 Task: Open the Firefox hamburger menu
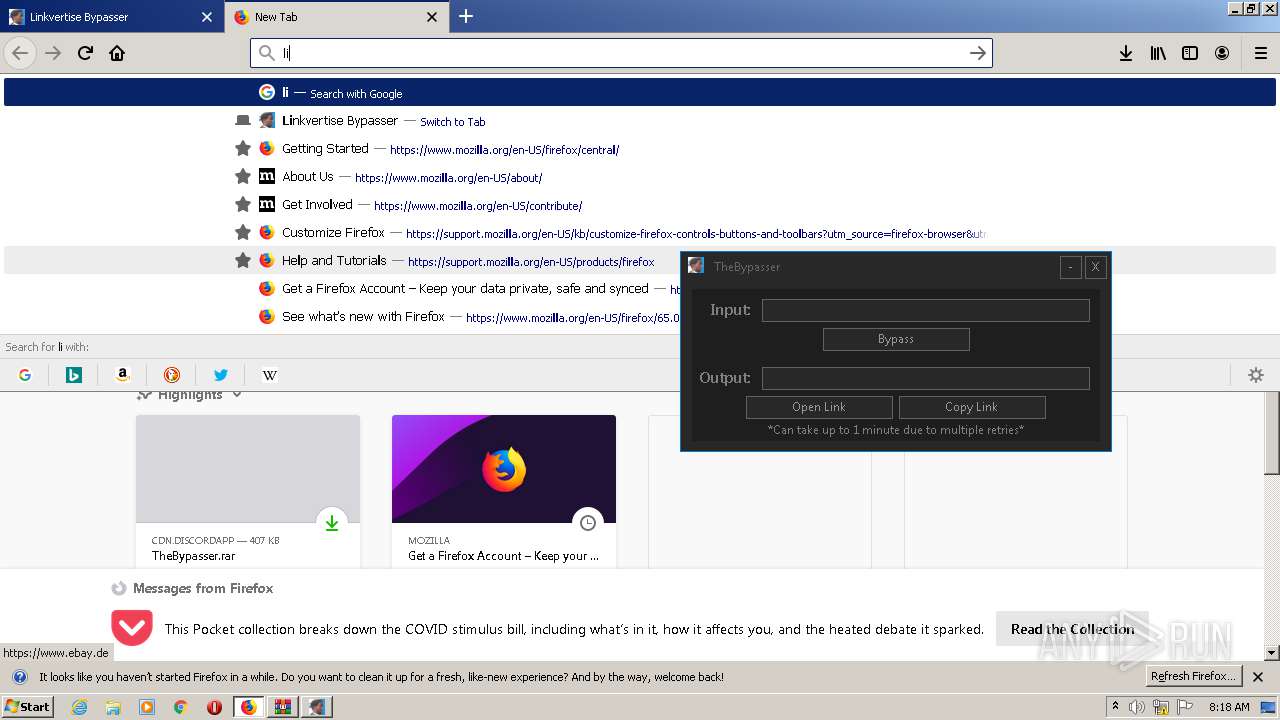[x=1261, y=53]
